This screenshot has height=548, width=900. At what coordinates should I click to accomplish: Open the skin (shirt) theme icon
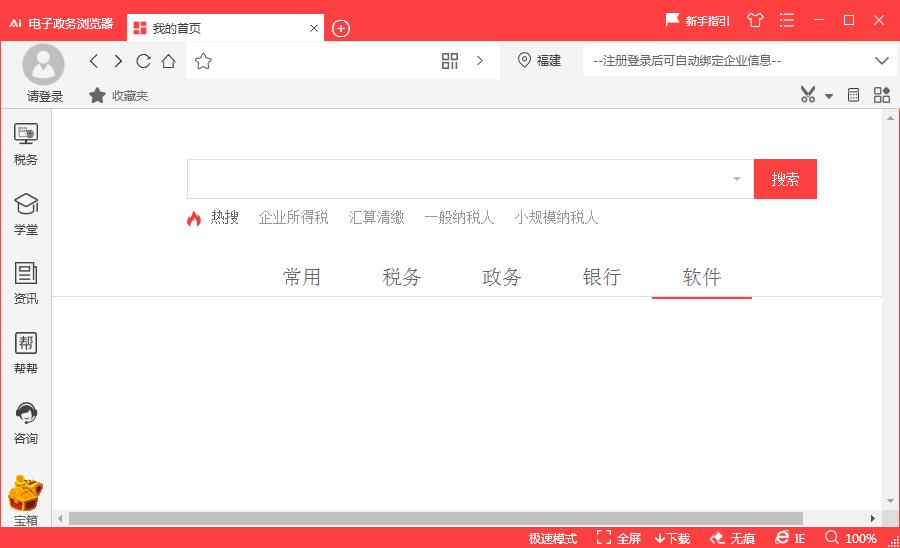click(x=755, y=21)
